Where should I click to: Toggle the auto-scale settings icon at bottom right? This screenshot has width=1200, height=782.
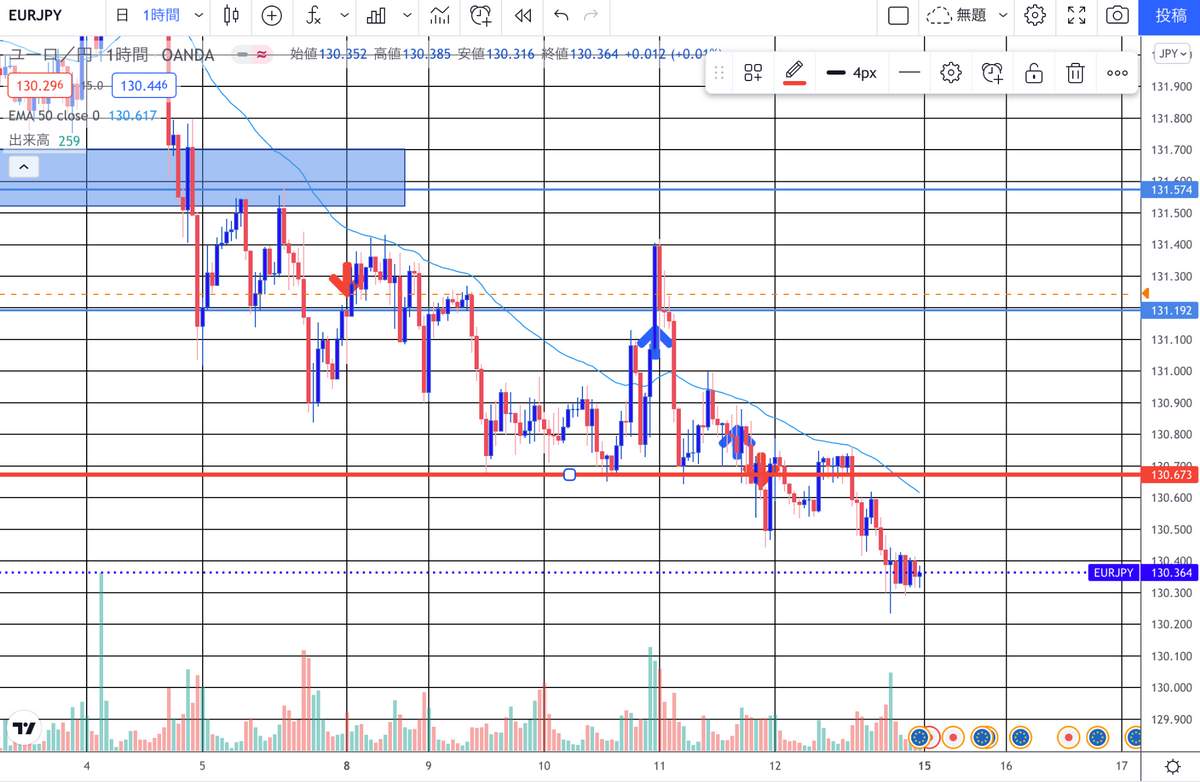1170,766
